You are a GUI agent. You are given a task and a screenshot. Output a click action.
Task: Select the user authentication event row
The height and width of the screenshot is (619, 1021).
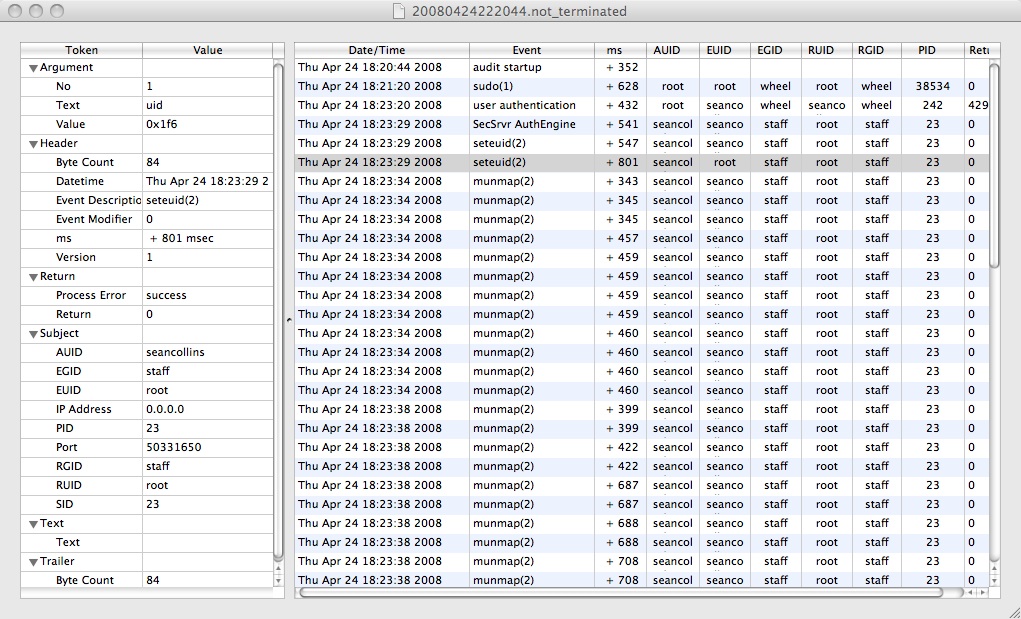[x=641, y=105]
